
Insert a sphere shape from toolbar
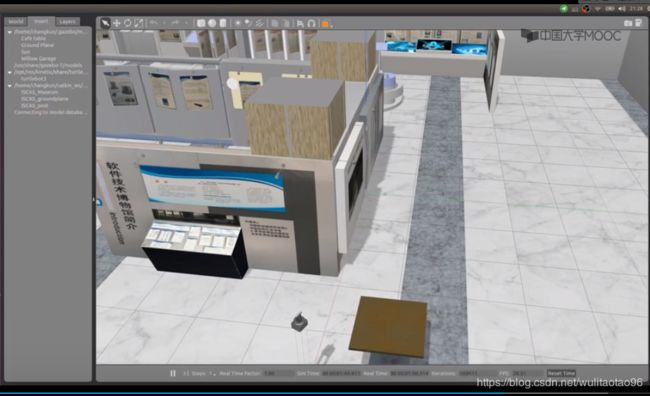(x=212, y=23)
